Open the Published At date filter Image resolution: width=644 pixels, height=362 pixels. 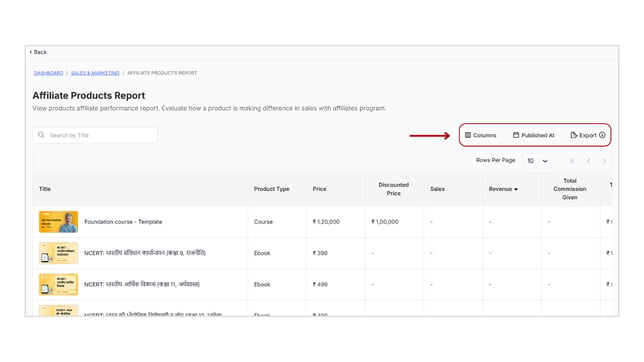534,135
